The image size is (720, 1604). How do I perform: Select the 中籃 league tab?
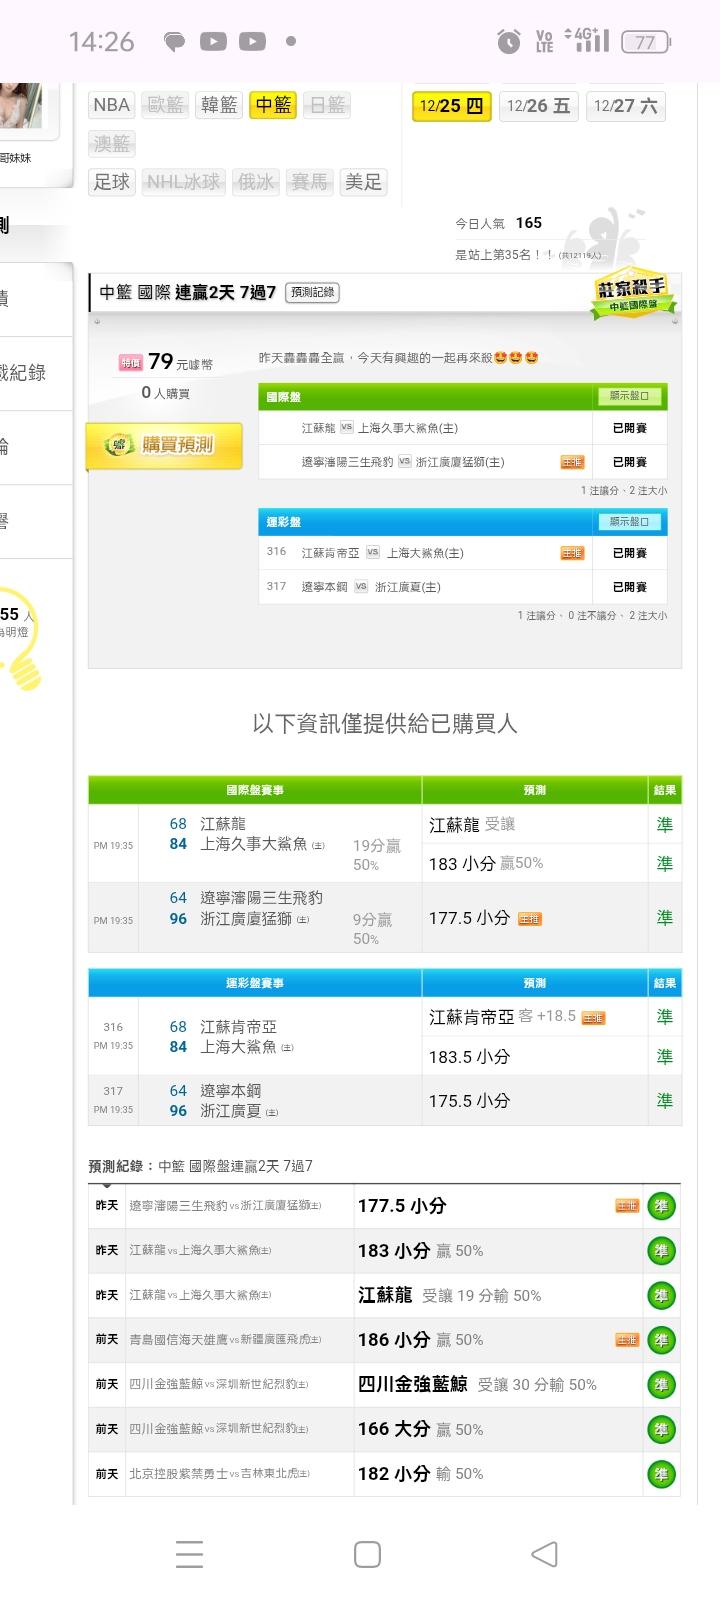[273, 105]
